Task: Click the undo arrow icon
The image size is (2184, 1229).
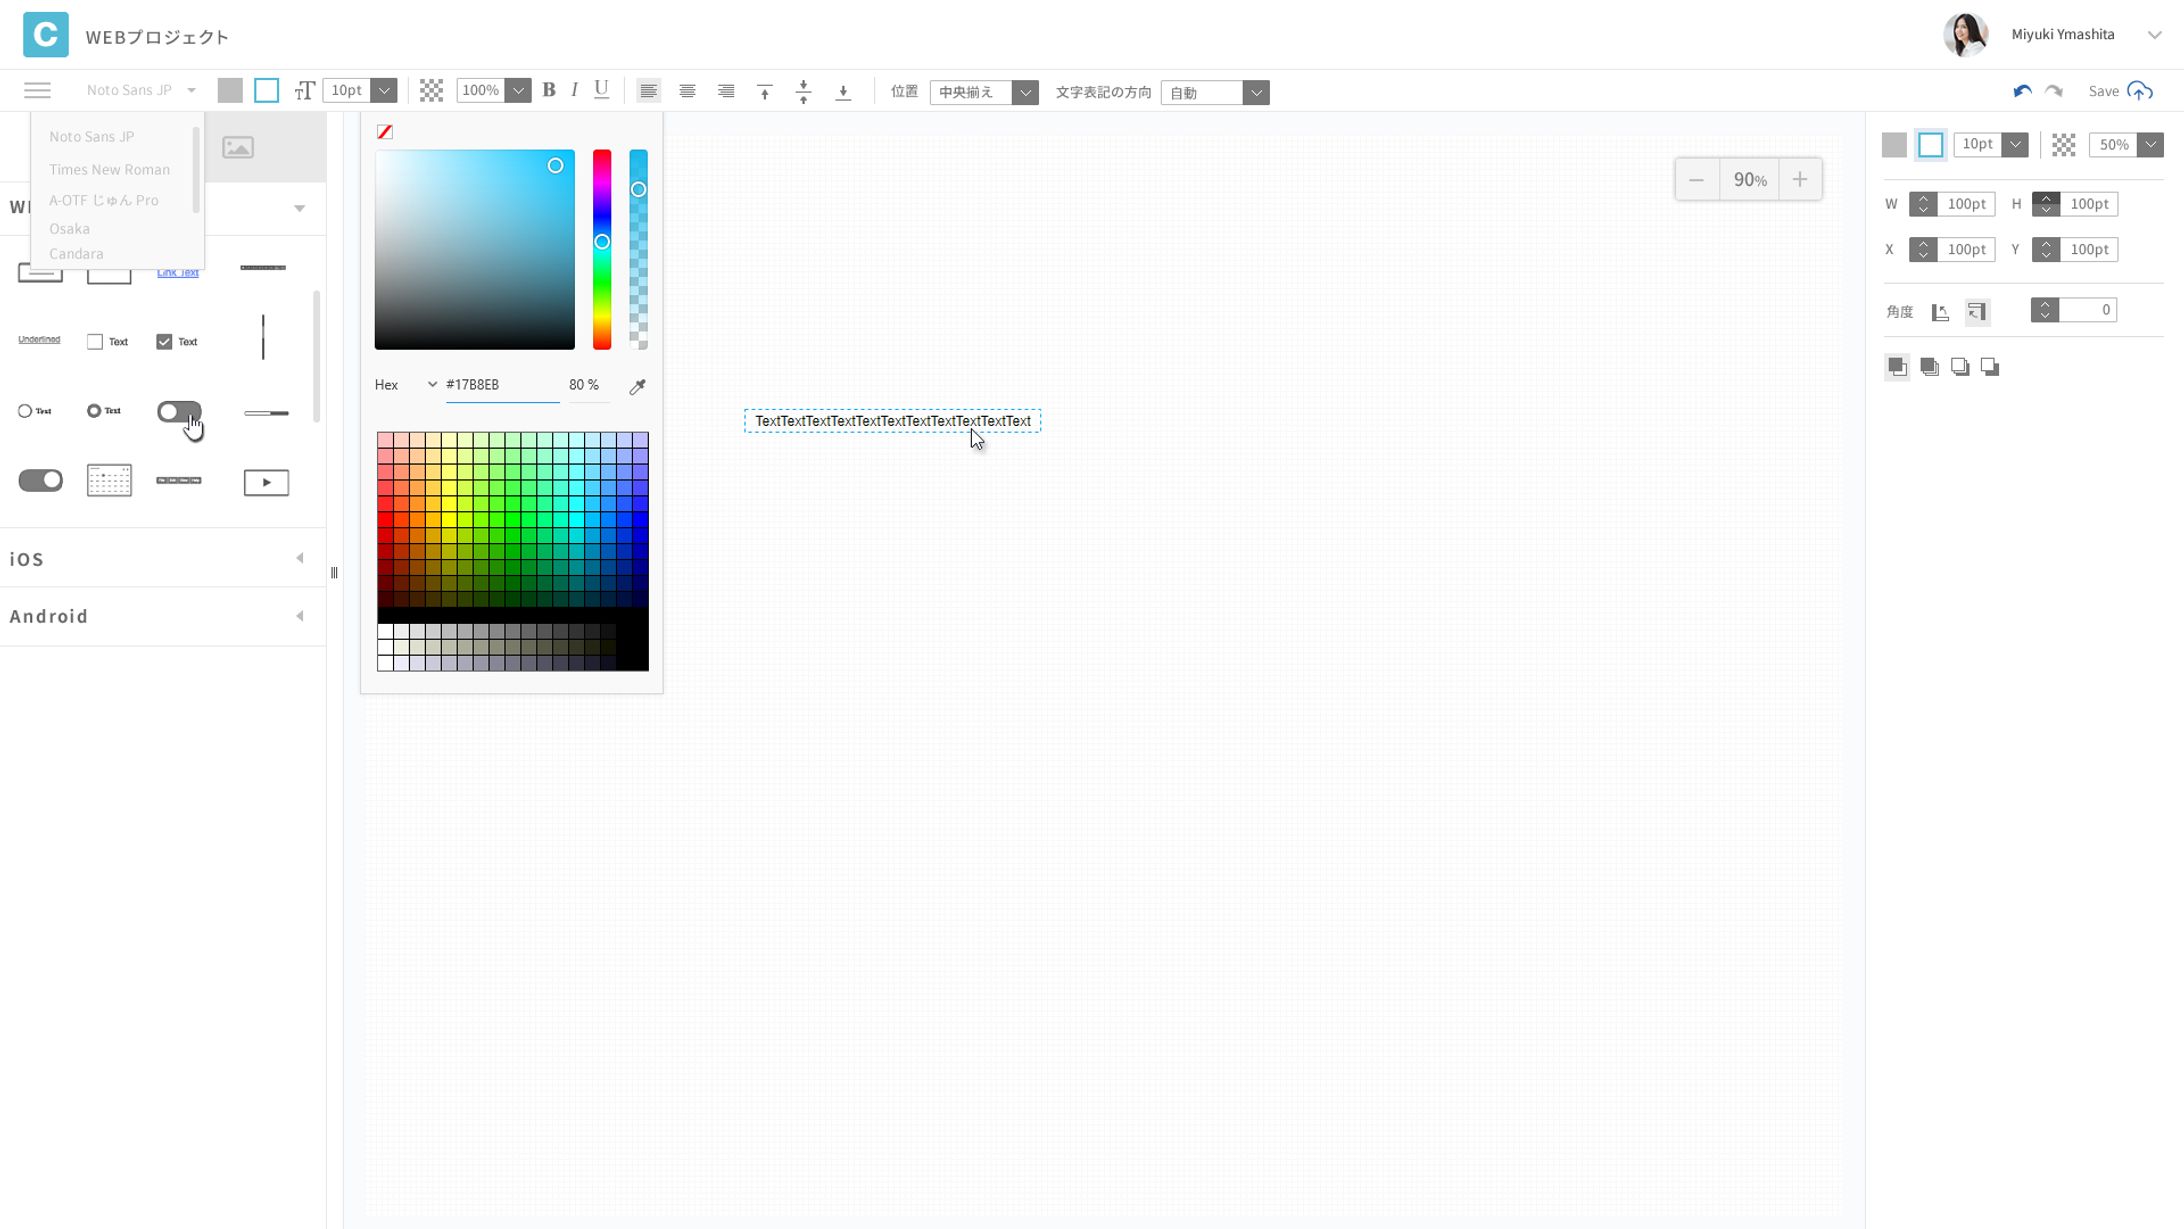Action: coord(2022,91)
